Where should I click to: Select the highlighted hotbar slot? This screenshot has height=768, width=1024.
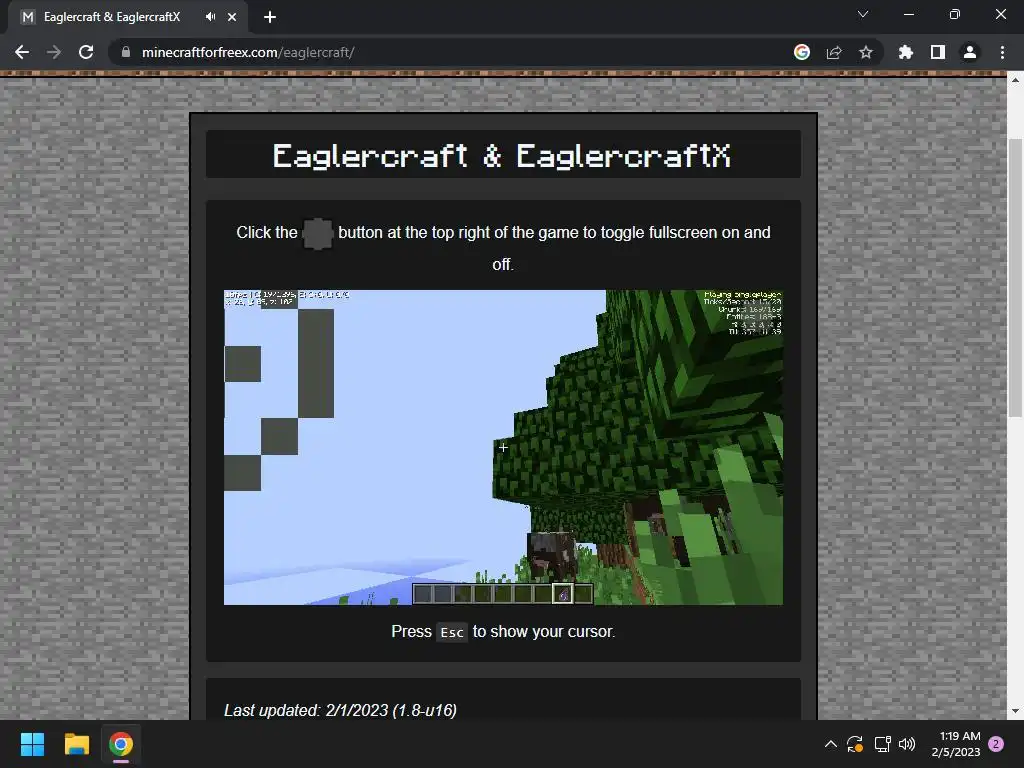563,594
